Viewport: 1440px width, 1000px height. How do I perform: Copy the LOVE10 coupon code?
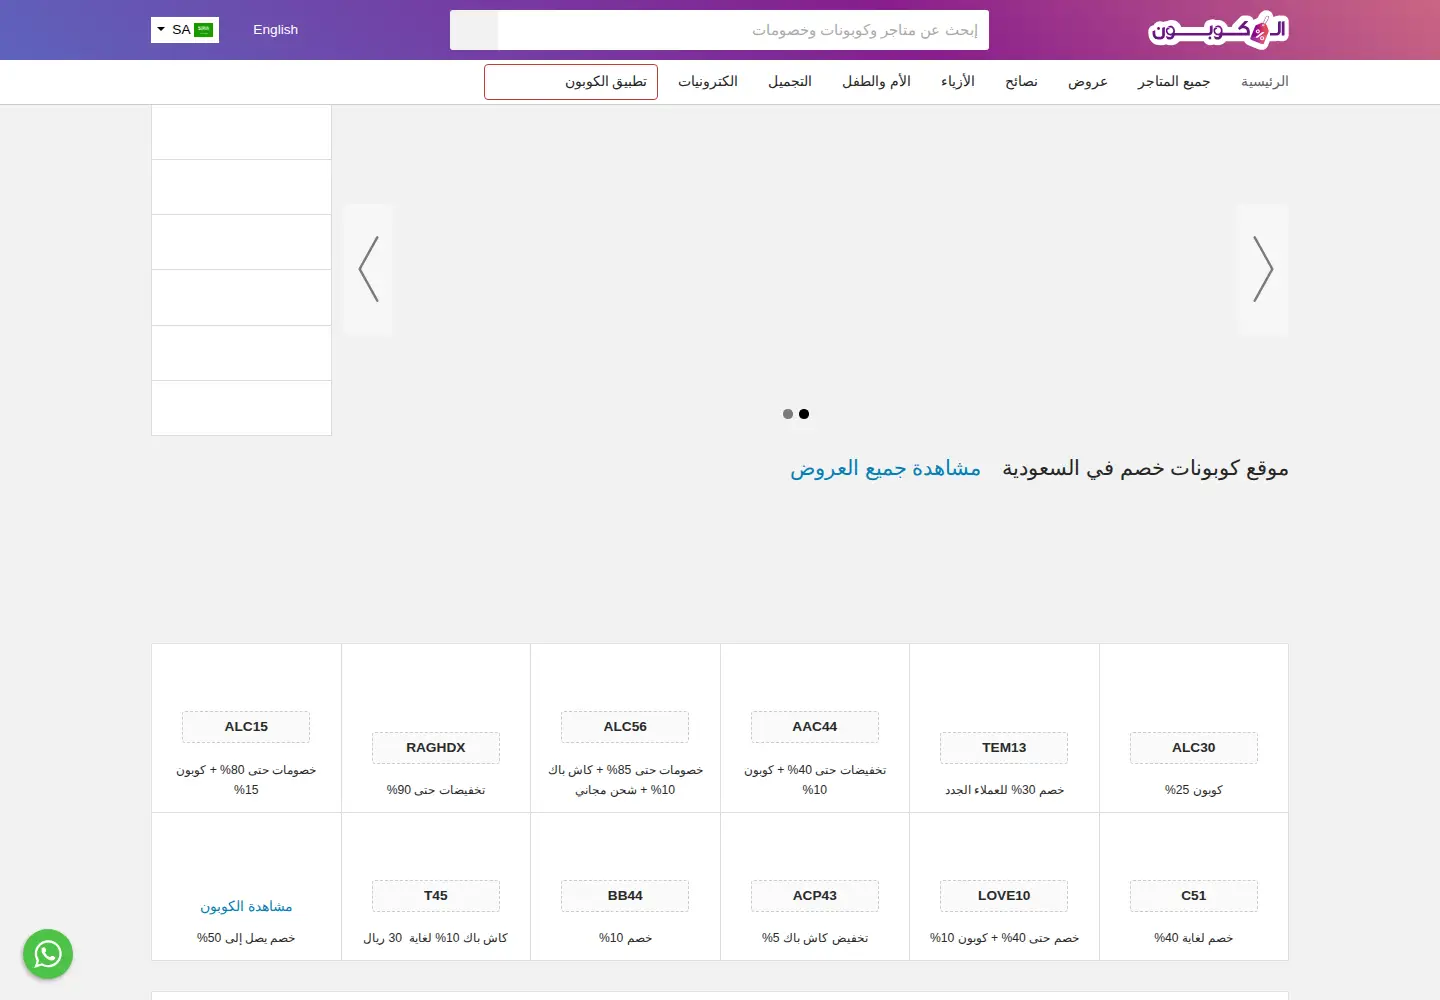(1004, 896)
